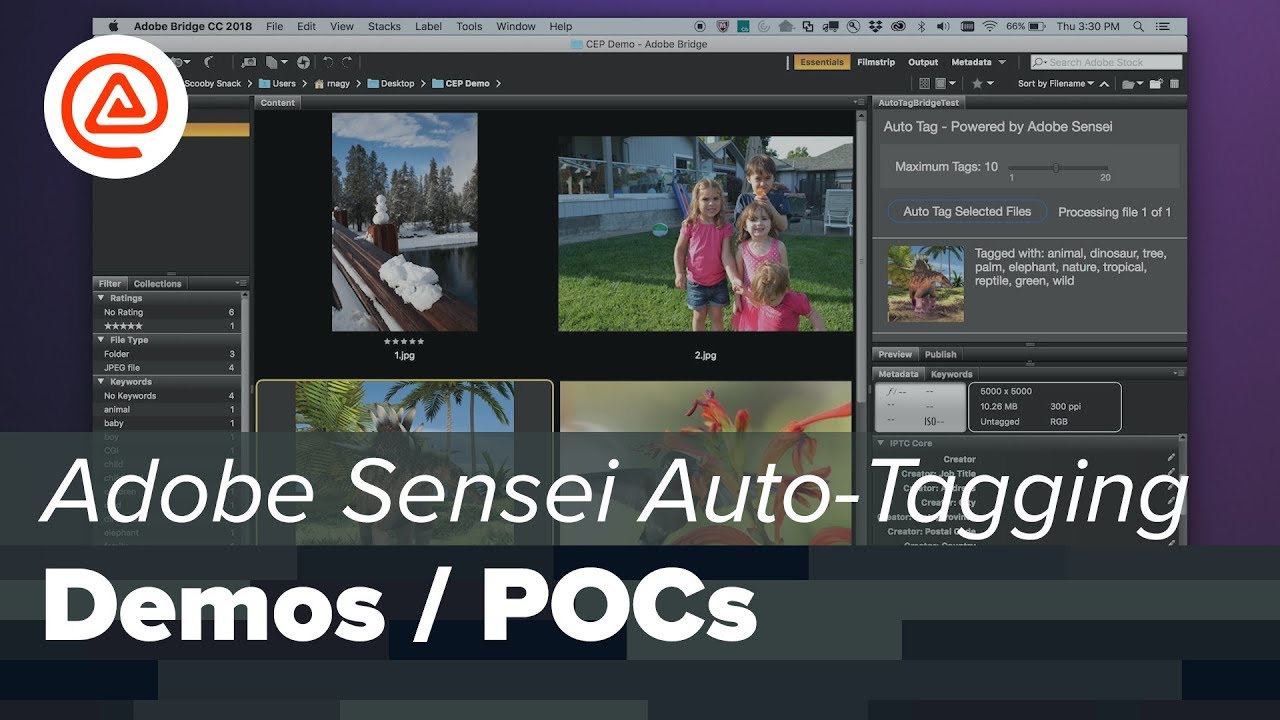Click the refine/refresh circular icon in toolbar
This screenshot has height=720, width=1280.
tap(303, 62)
